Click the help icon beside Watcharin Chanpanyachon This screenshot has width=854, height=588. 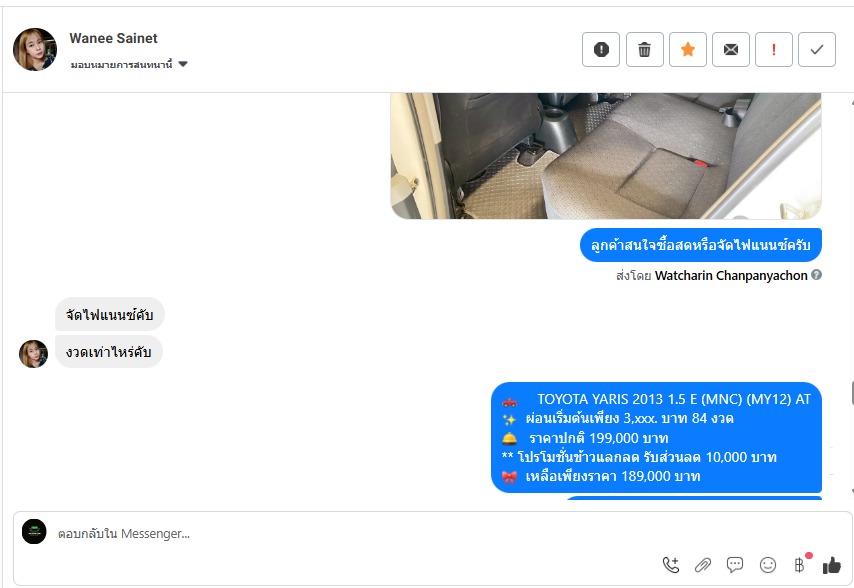click(x=816, y=275)
